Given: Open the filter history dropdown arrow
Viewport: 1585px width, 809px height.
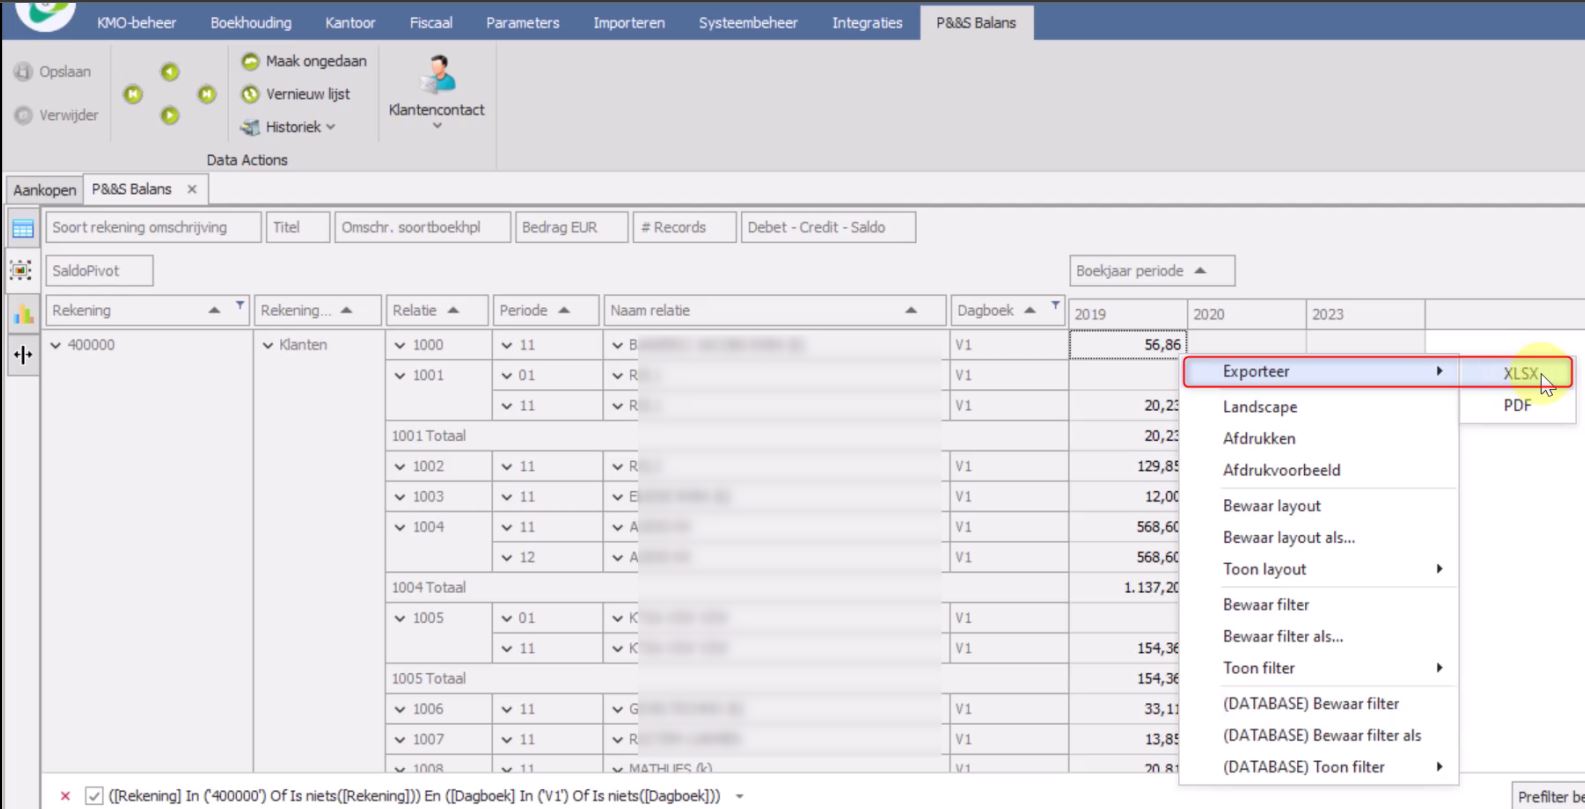Looking at the screenshot, I should (740, 796).
